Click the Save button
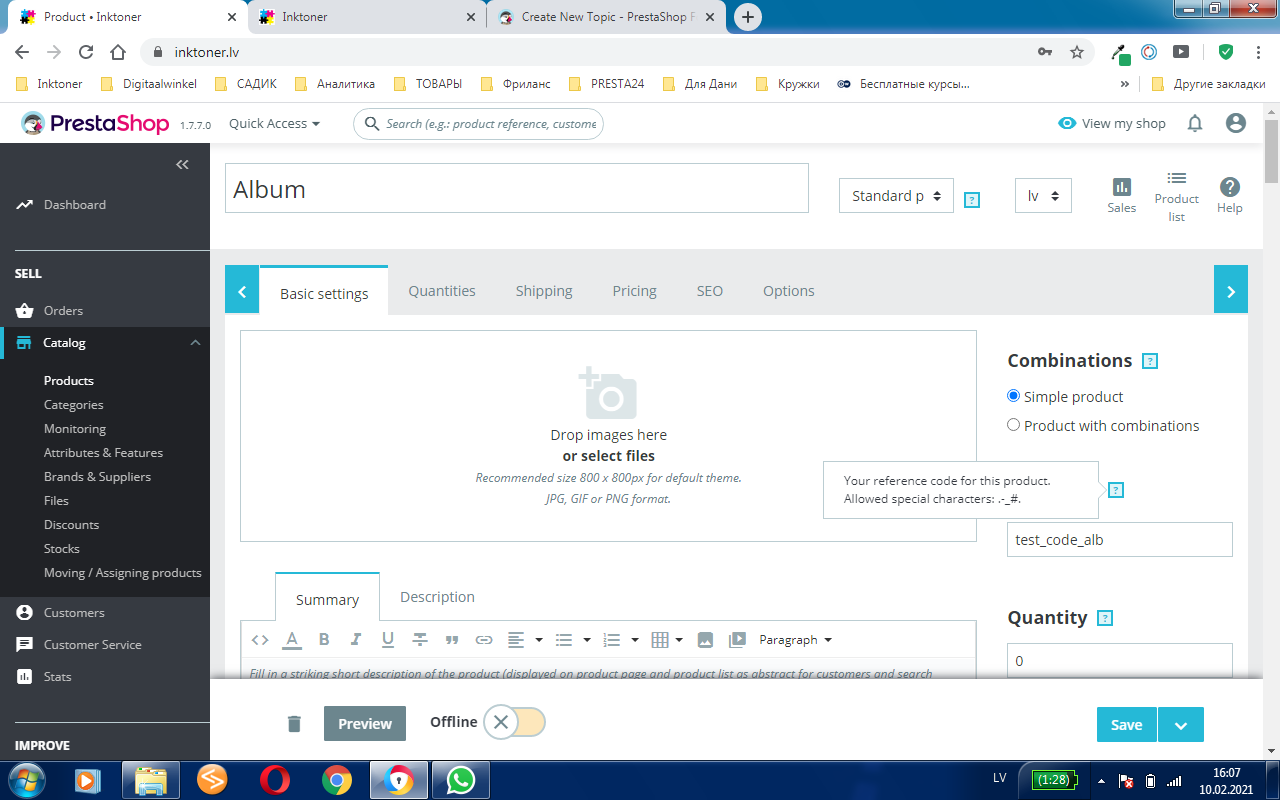 [1127, 725]
